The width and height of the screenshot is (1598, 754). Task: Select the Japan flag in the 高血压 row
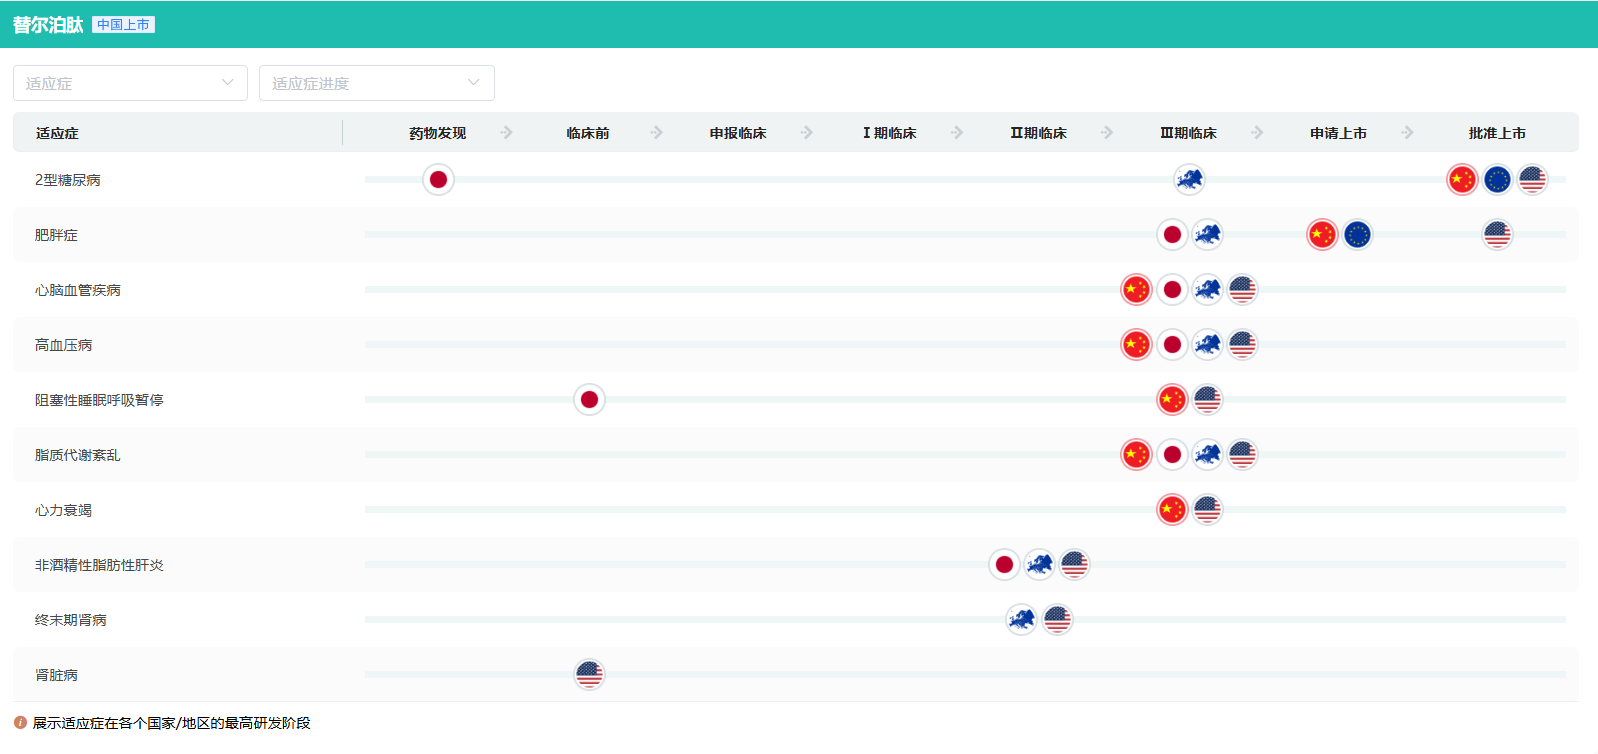coord(1172,345)
